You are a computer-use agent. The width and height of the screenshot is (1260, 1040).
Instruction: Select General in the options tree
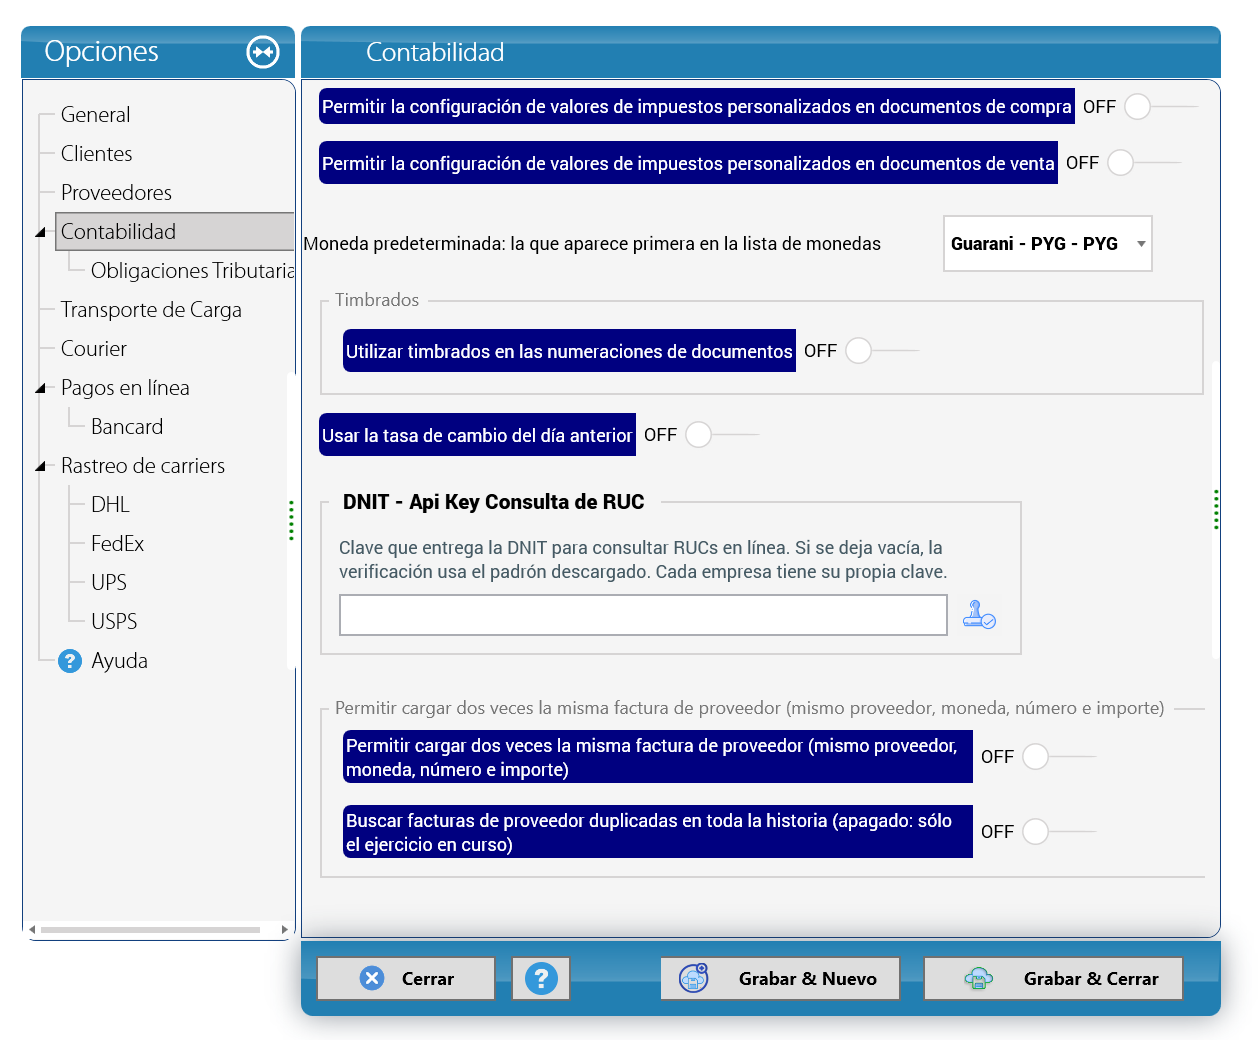click(x=96, y=115)
